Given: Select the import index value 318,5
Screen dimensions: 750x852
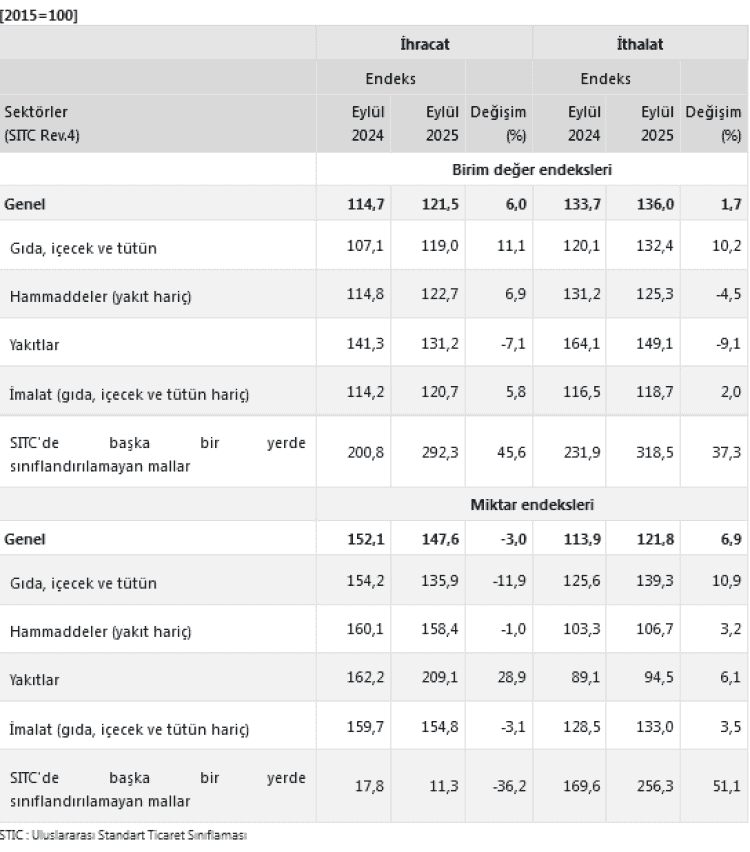Looking at the screenshot, I should (656, 453).
